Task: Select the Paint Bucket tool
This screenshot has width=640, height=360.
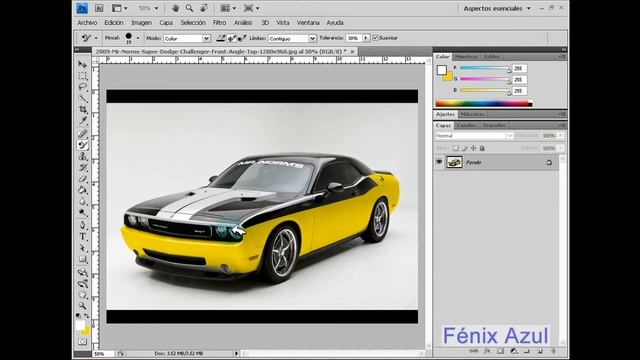Action: point(82,190)
